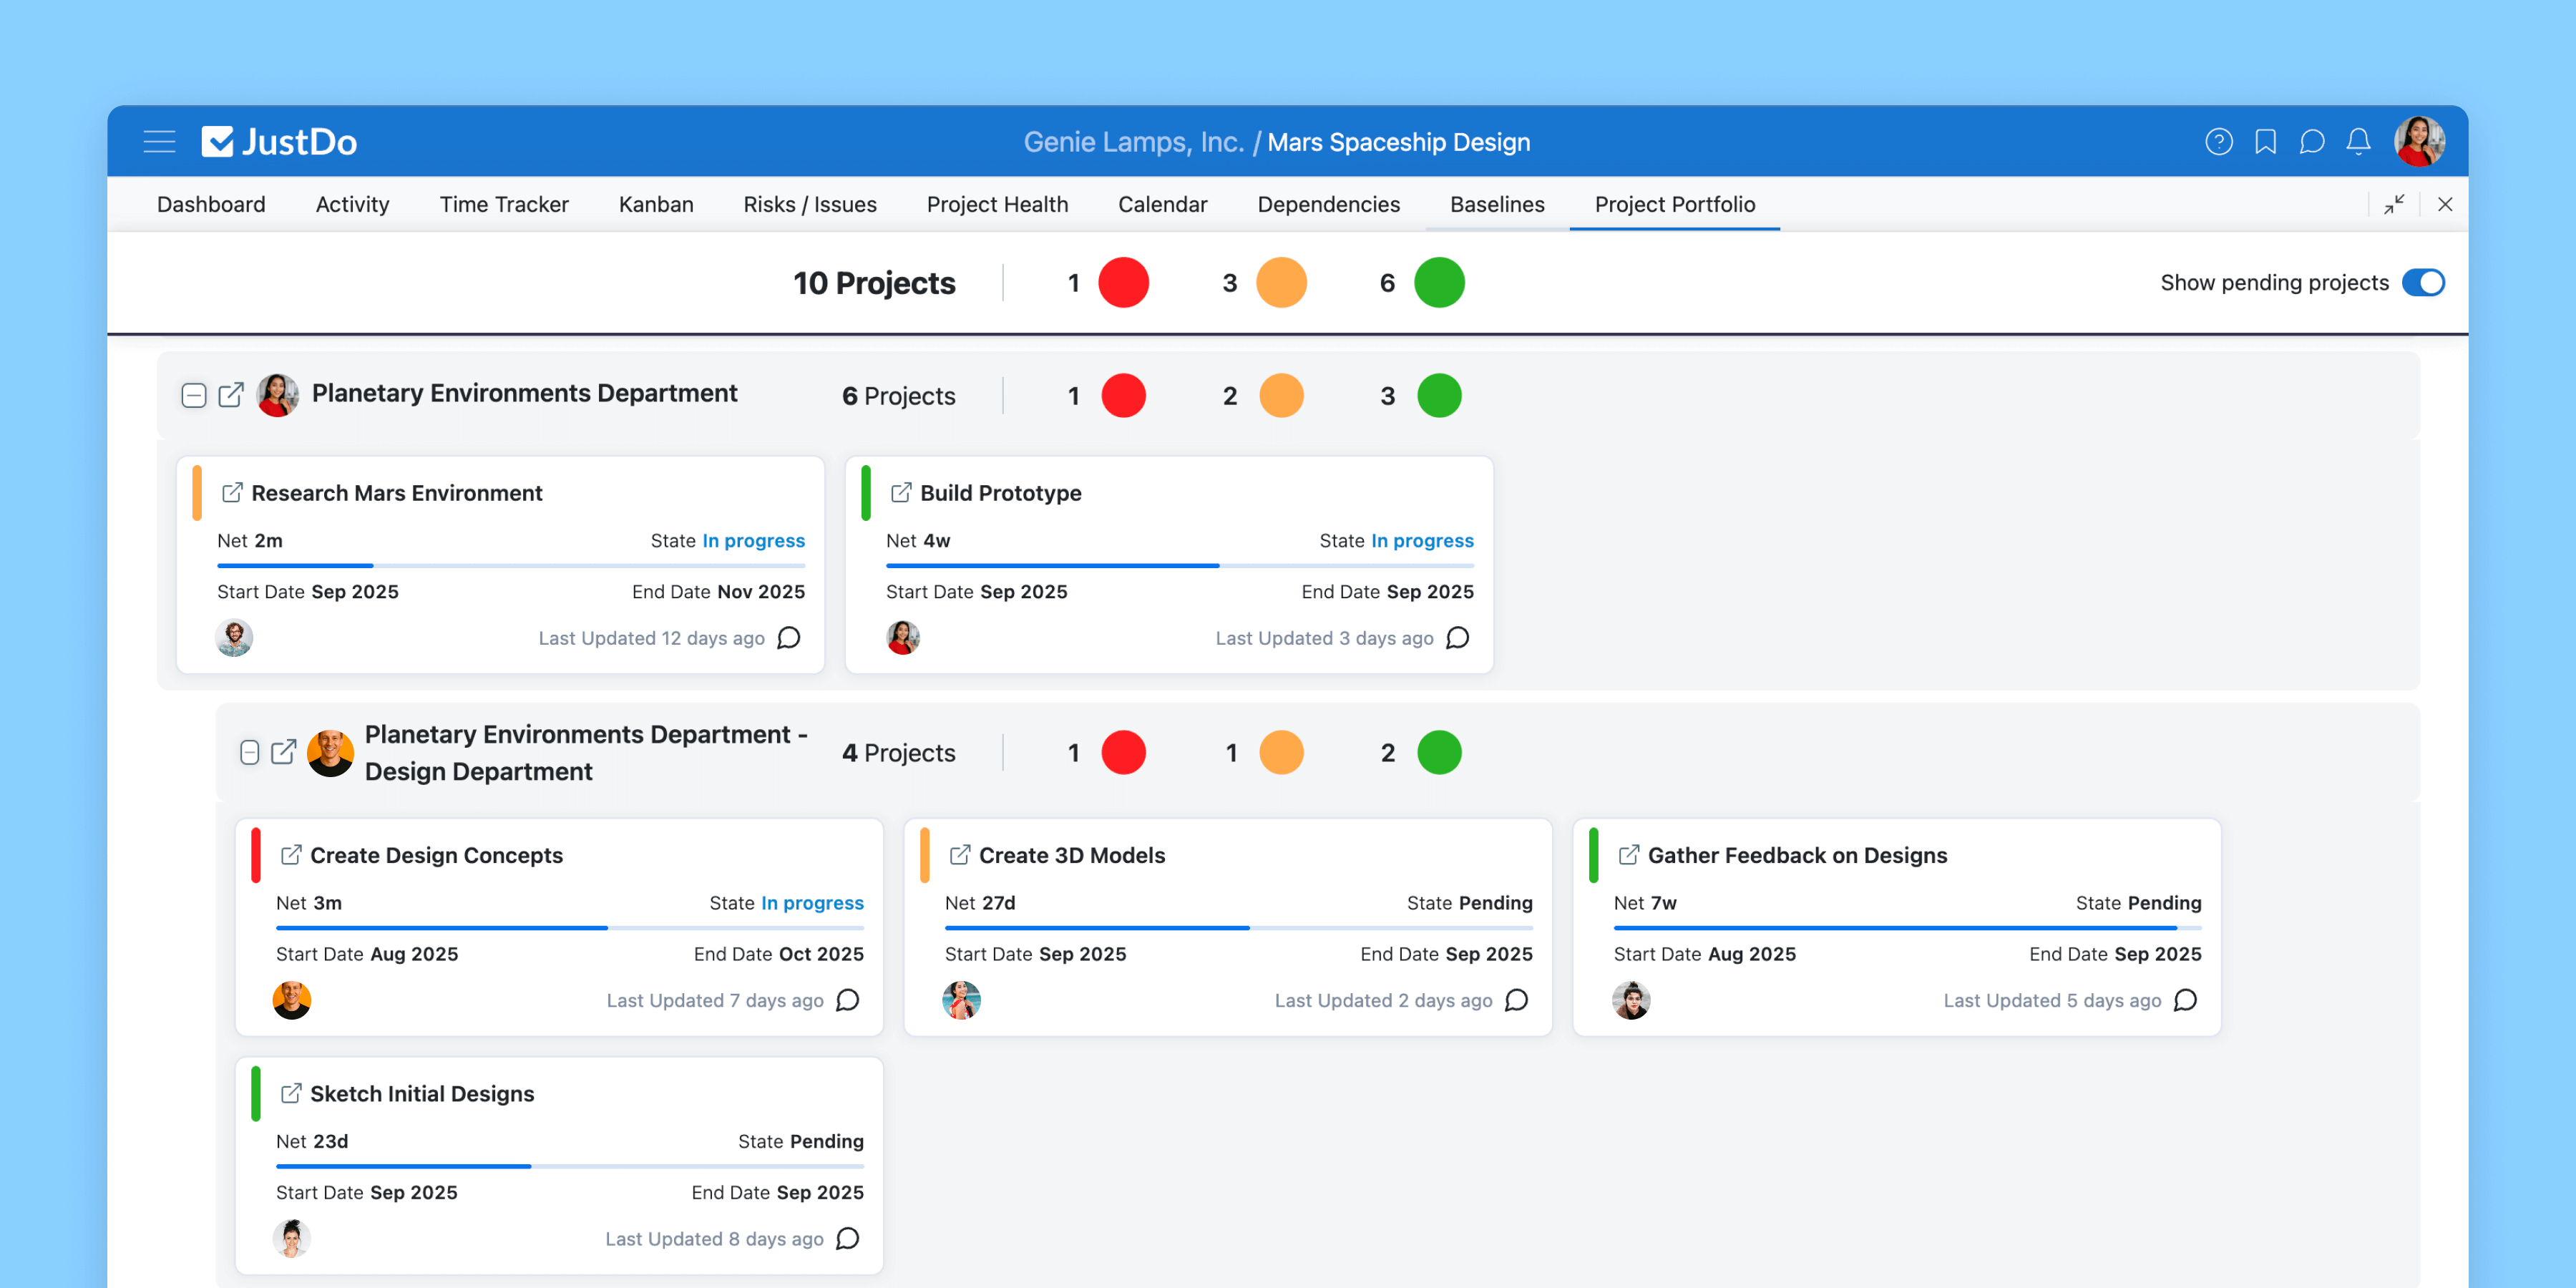
Task: Select the Baselines tab
Action: point(1496,204)
